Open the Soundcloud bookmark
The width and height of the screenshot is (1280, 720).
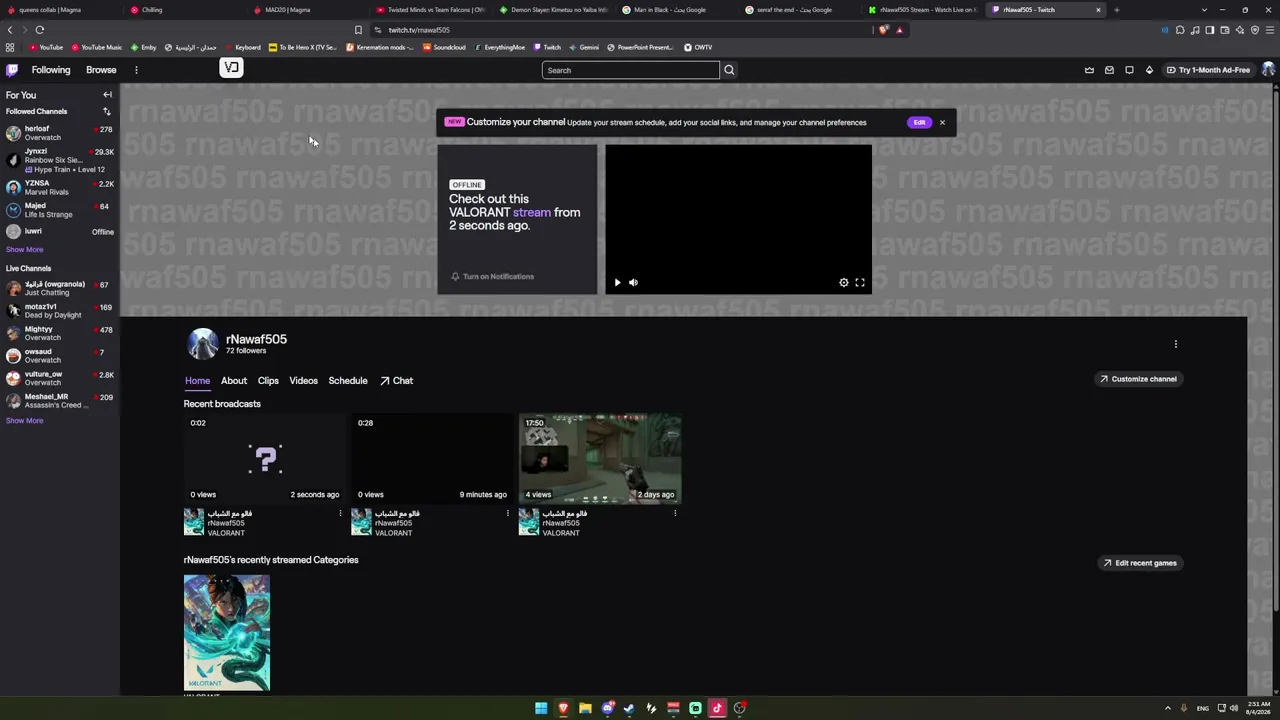point(444,47)
